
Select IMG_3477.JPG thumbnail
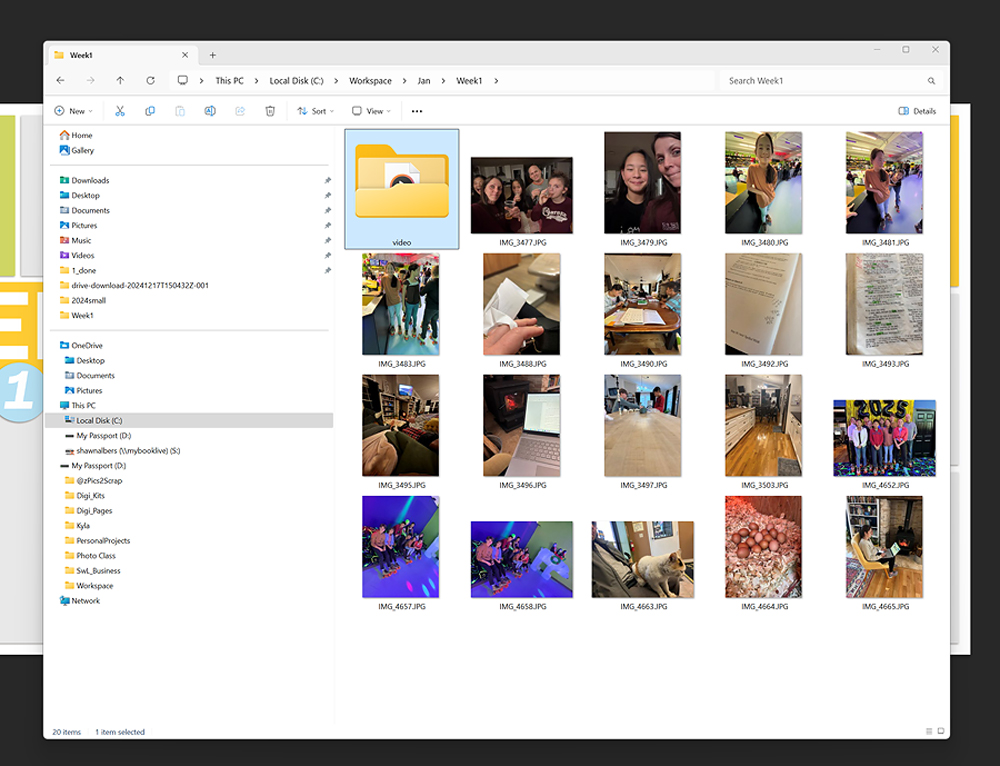[x=522, y=195]
